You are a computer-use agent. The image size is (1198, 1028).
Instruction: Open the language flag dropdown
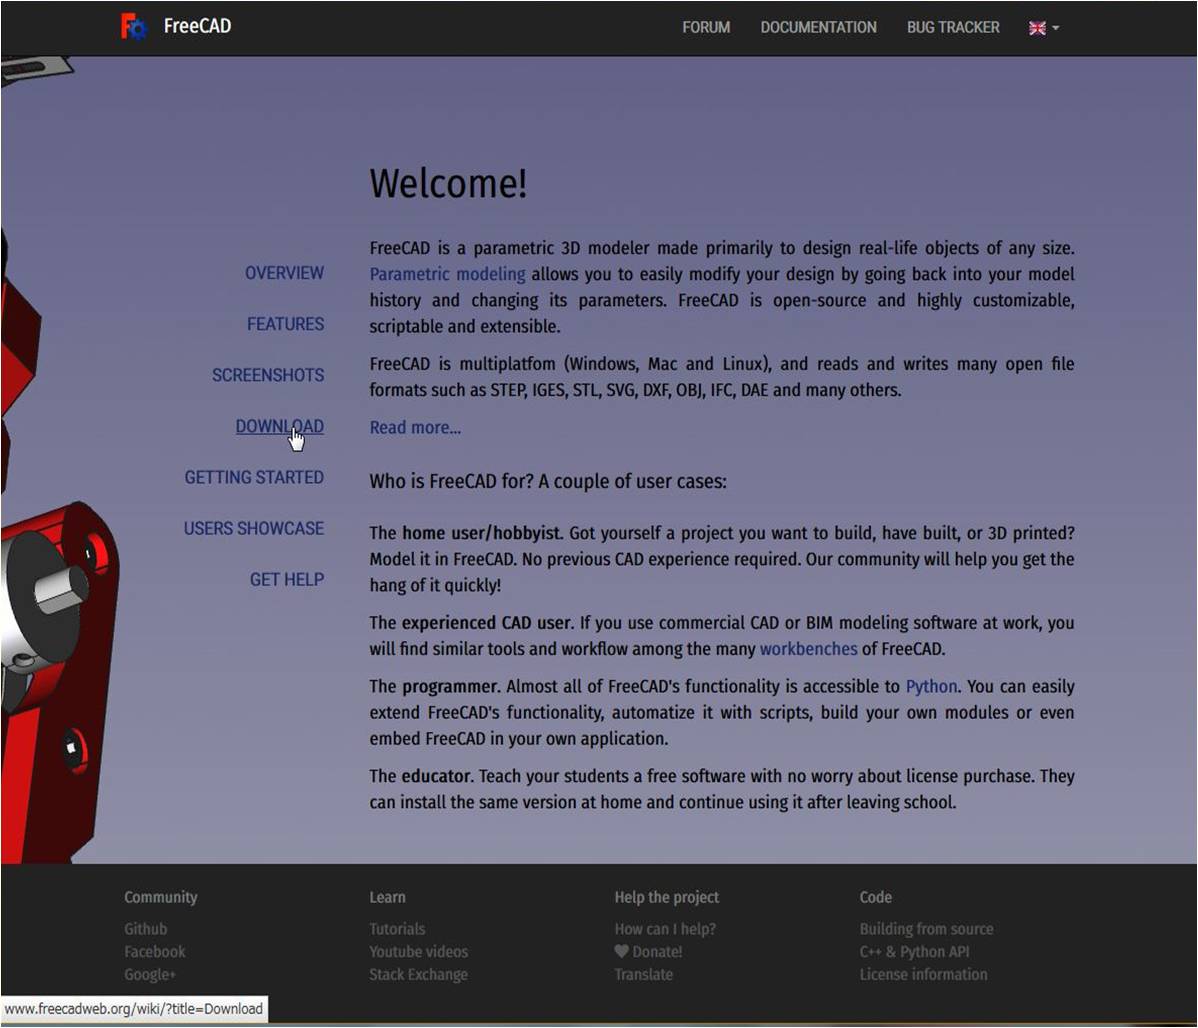[x=1043, y=28]
